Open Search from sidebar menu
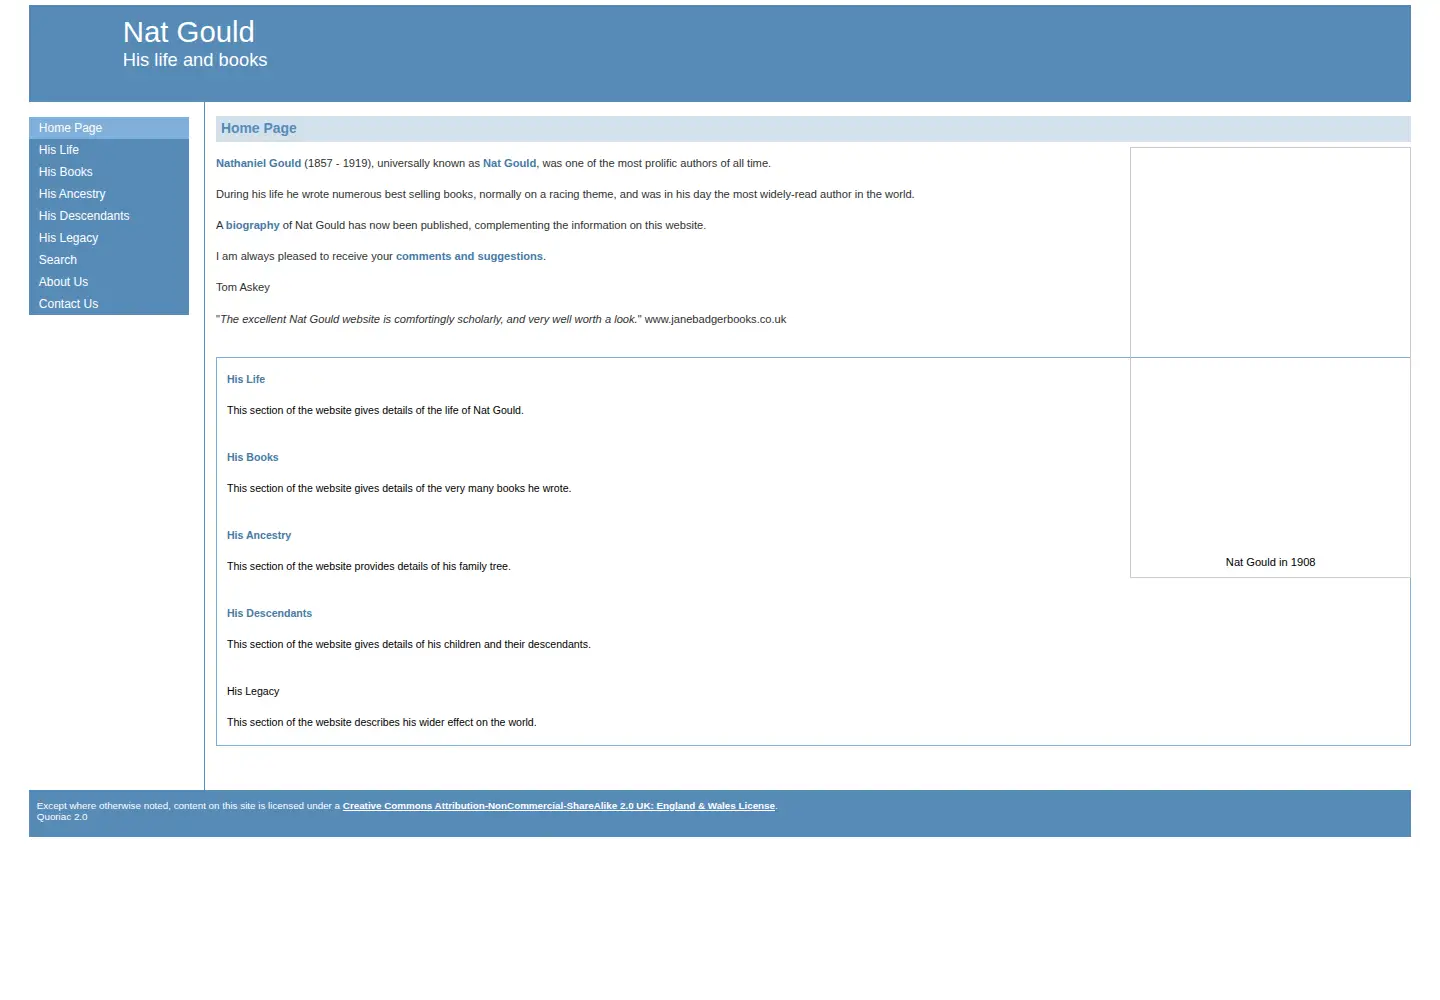Screen dimensions: 1440x1000 point(109,260)
